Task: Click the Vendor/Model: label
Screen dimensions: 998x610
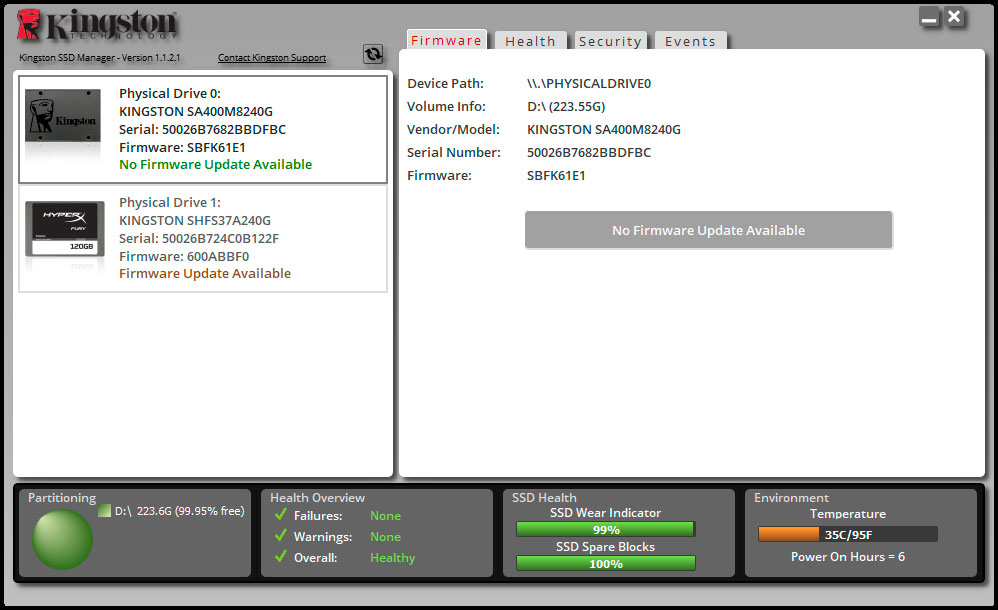Action: (453, 129)
